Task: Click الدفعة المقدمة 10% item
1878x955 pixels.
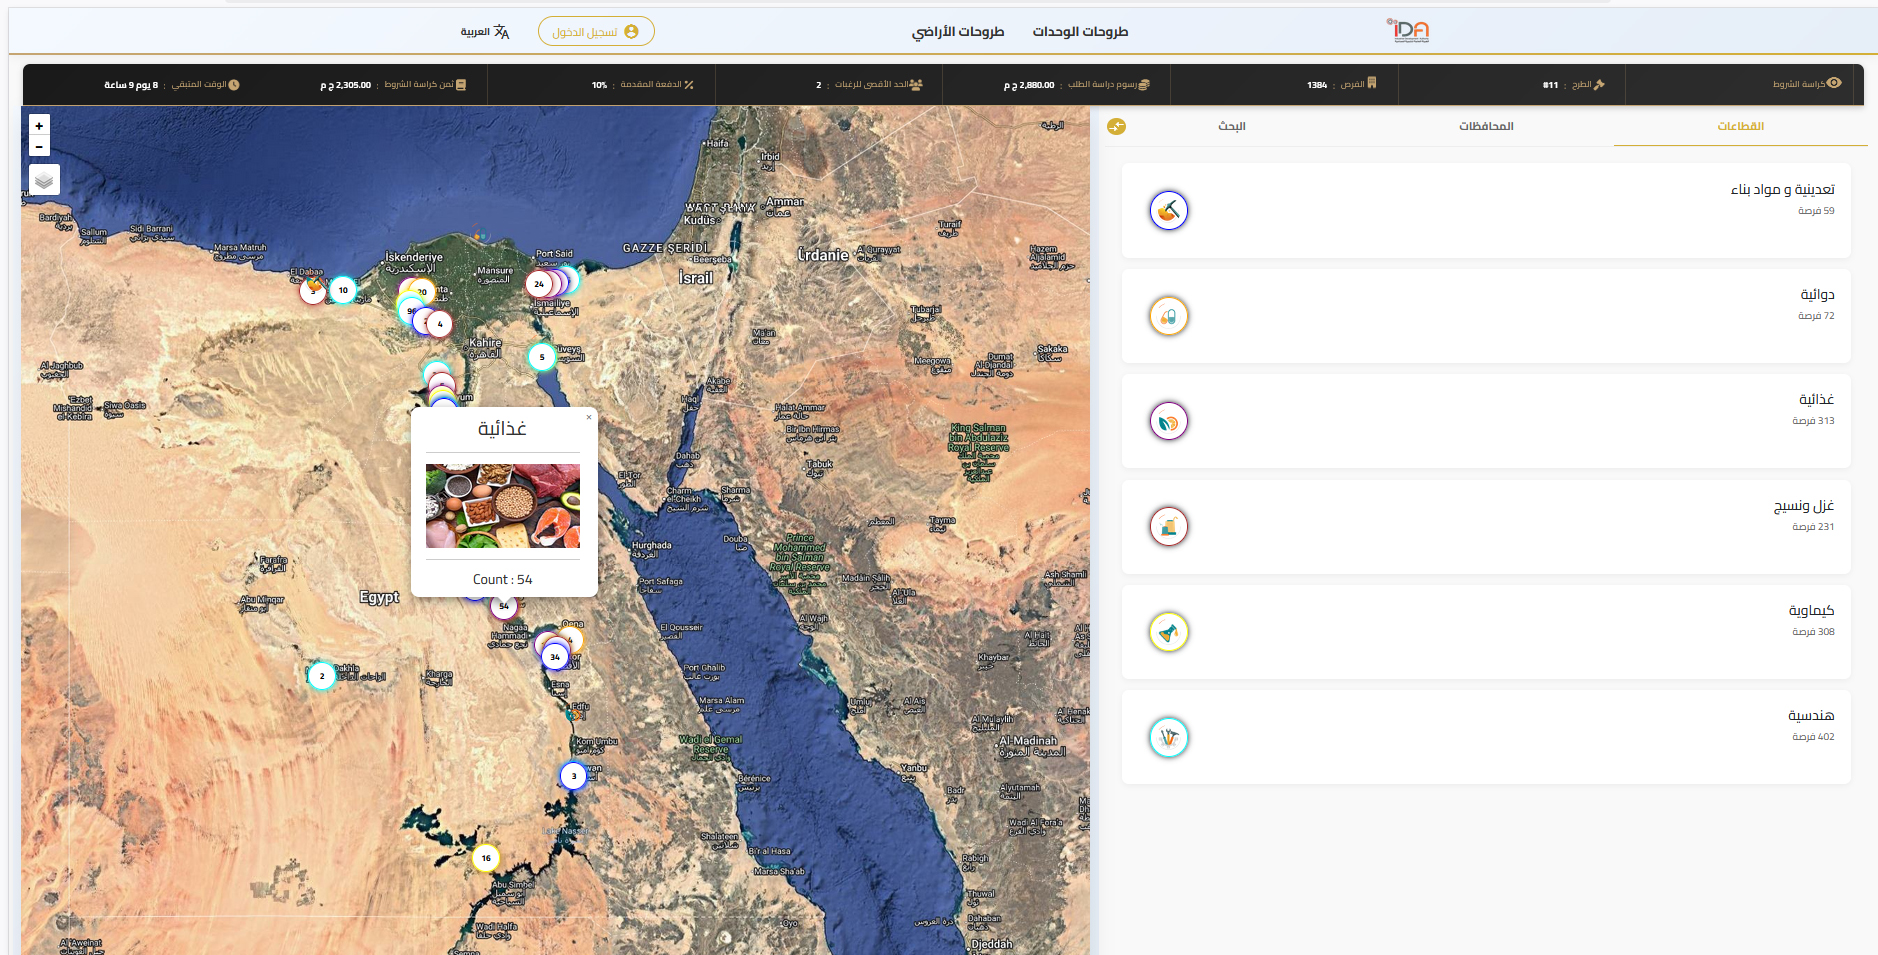Action: [643, 85]
